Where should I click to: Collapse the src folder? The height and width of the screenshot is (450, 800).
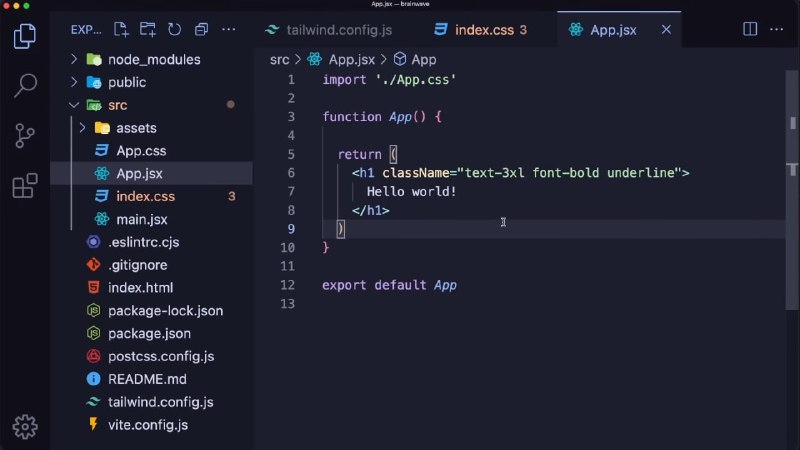(151, 105)
